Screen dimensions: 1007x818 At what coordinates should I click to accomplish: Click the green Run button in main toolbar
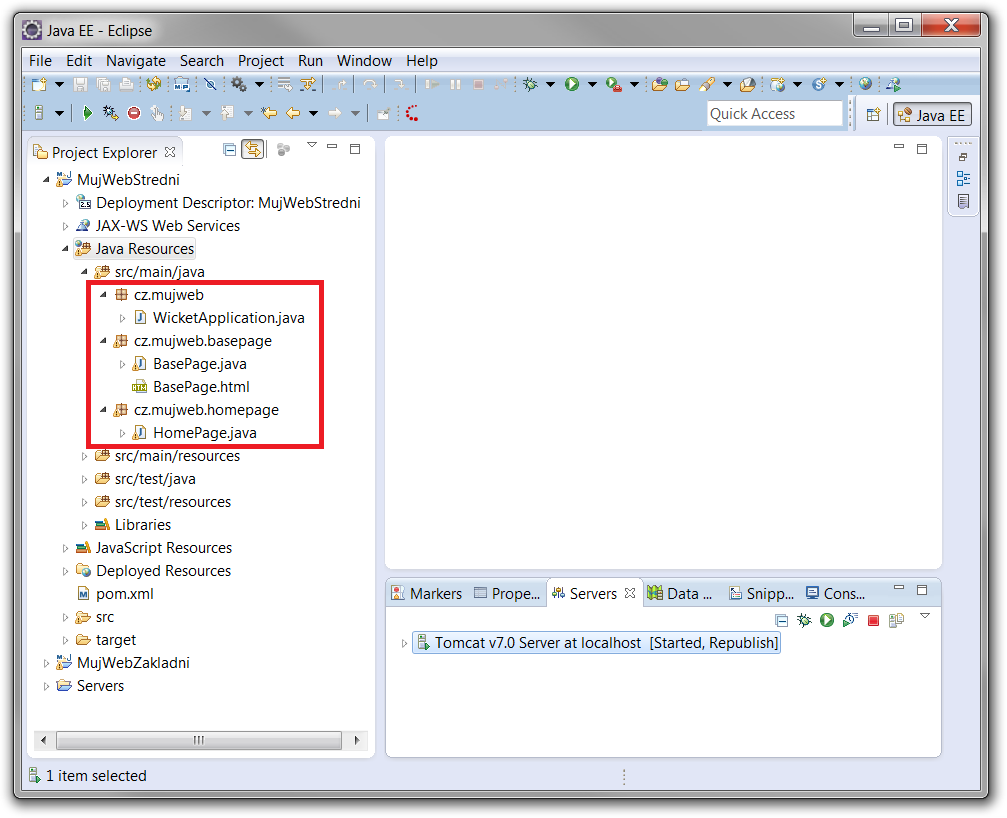(572, 85)
